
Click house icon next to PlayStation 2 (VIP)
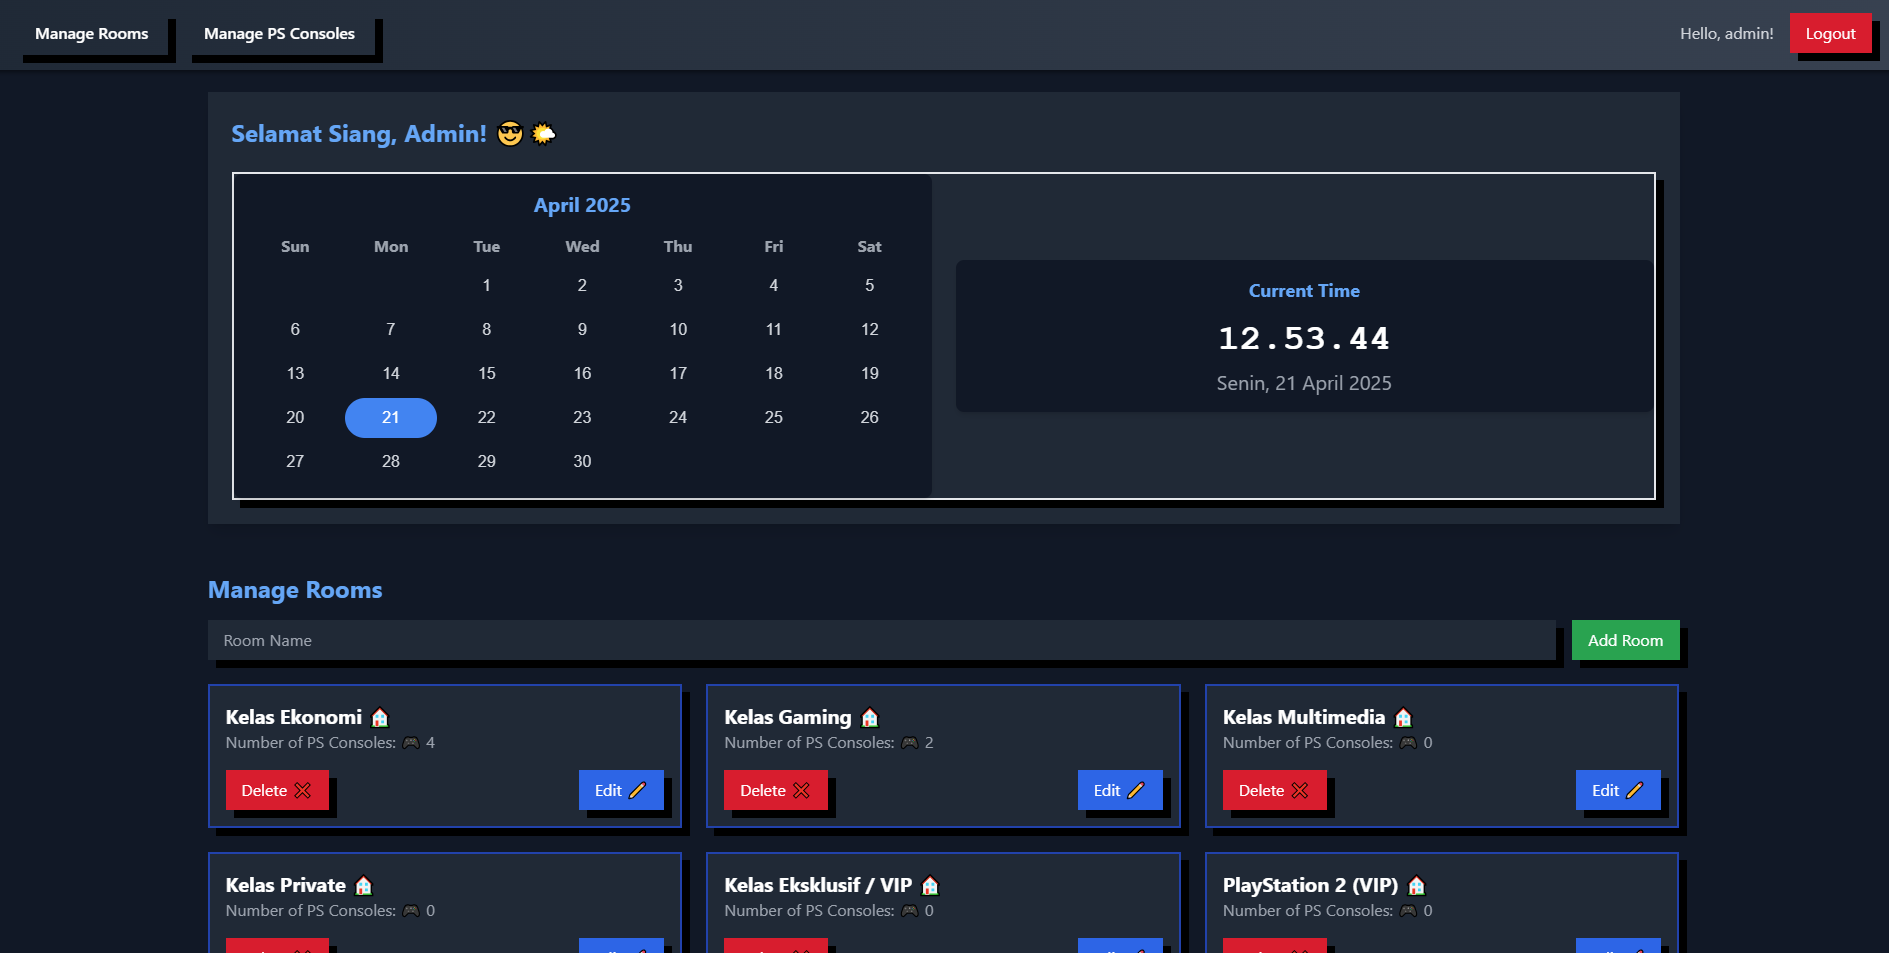[1416, 886]
